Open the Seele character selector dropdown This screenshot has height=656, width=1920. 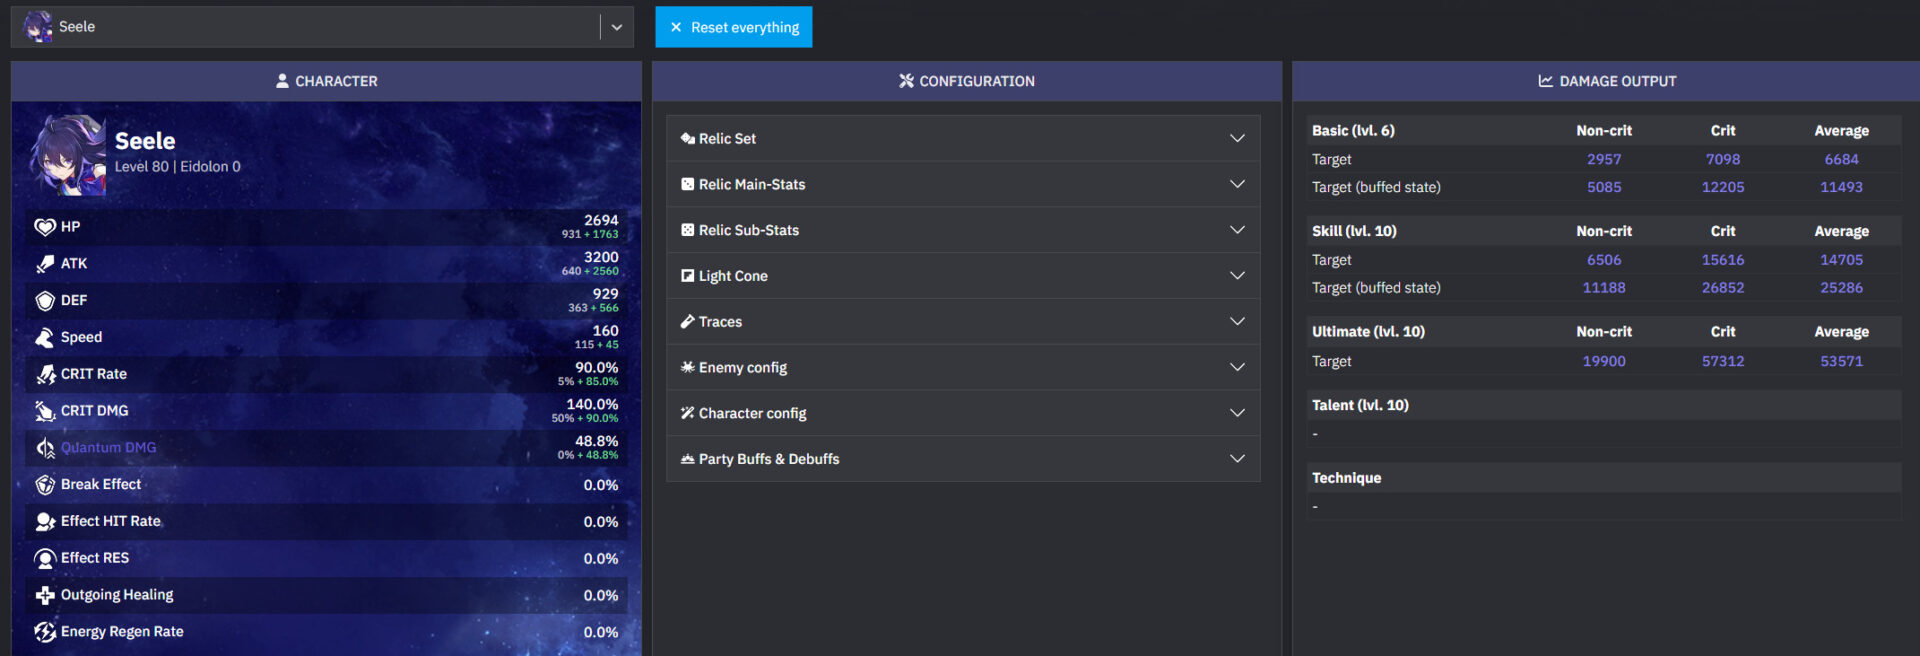click(616, 27)
